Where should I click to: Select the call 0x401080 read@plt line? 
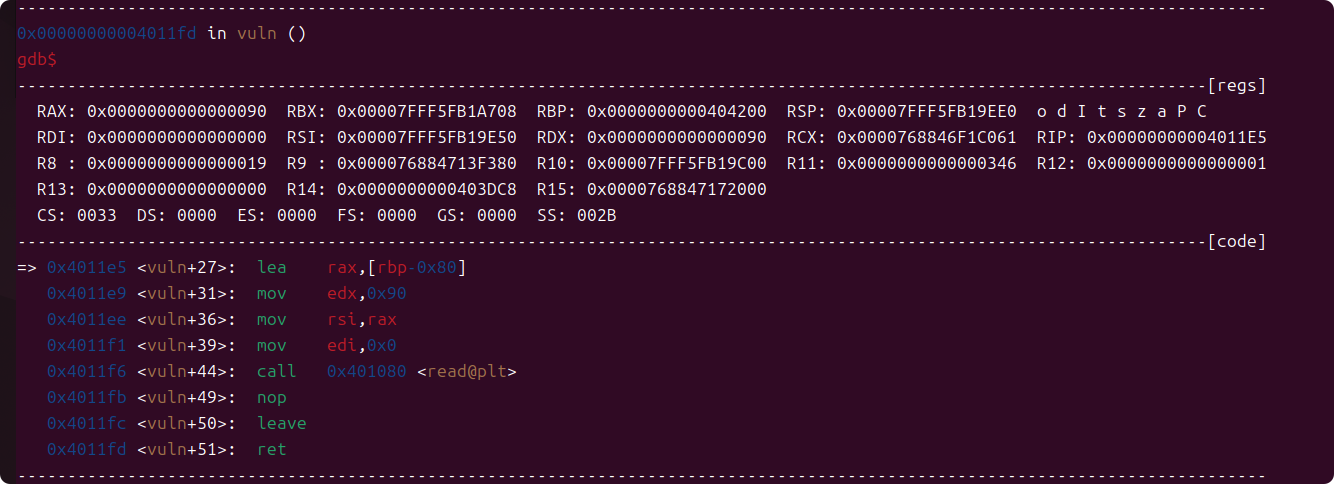[x=282, y=371]
